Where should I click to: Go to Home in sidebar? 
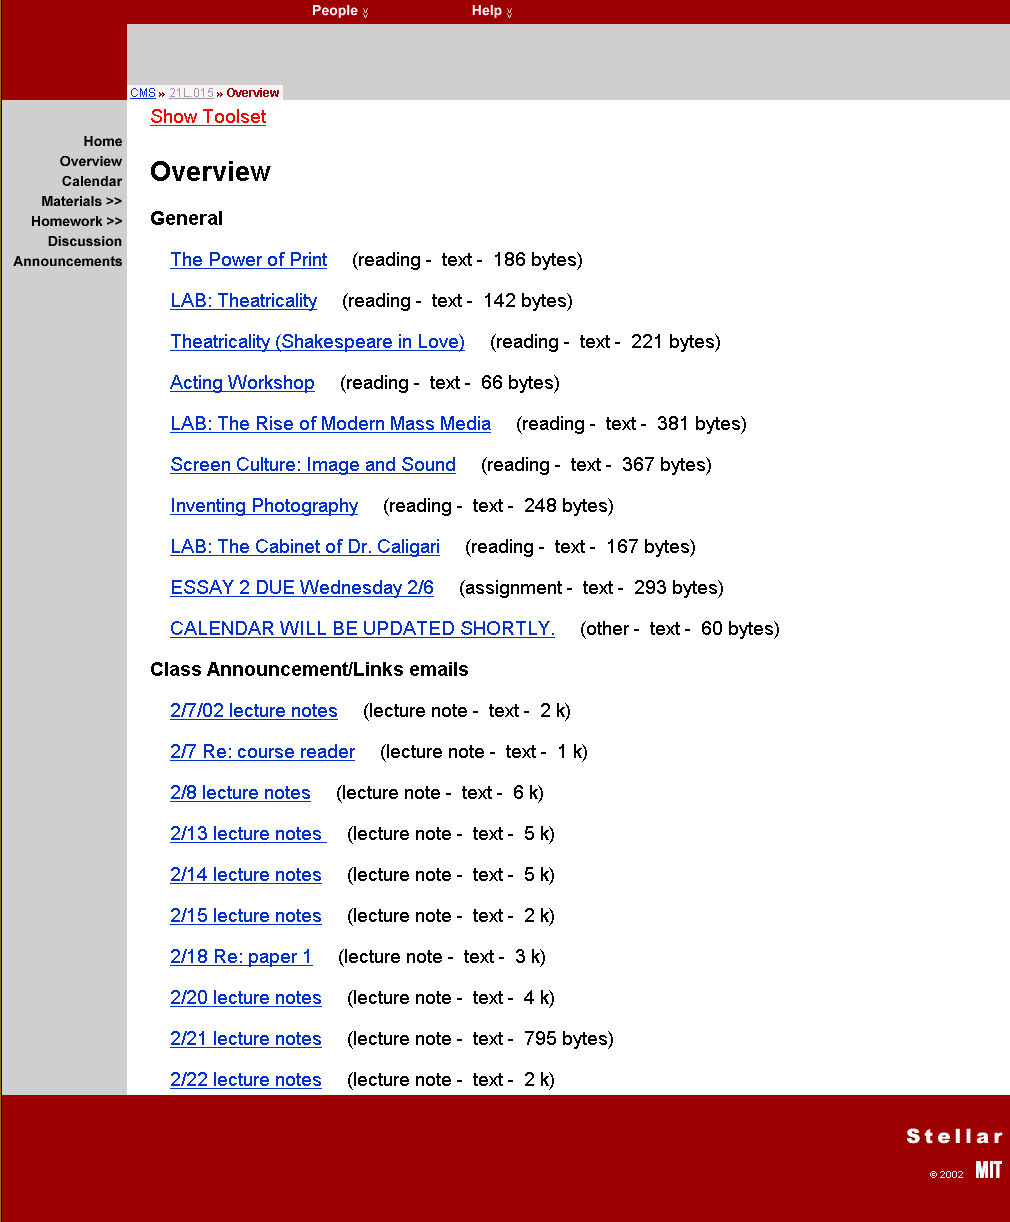click(102, 141)
